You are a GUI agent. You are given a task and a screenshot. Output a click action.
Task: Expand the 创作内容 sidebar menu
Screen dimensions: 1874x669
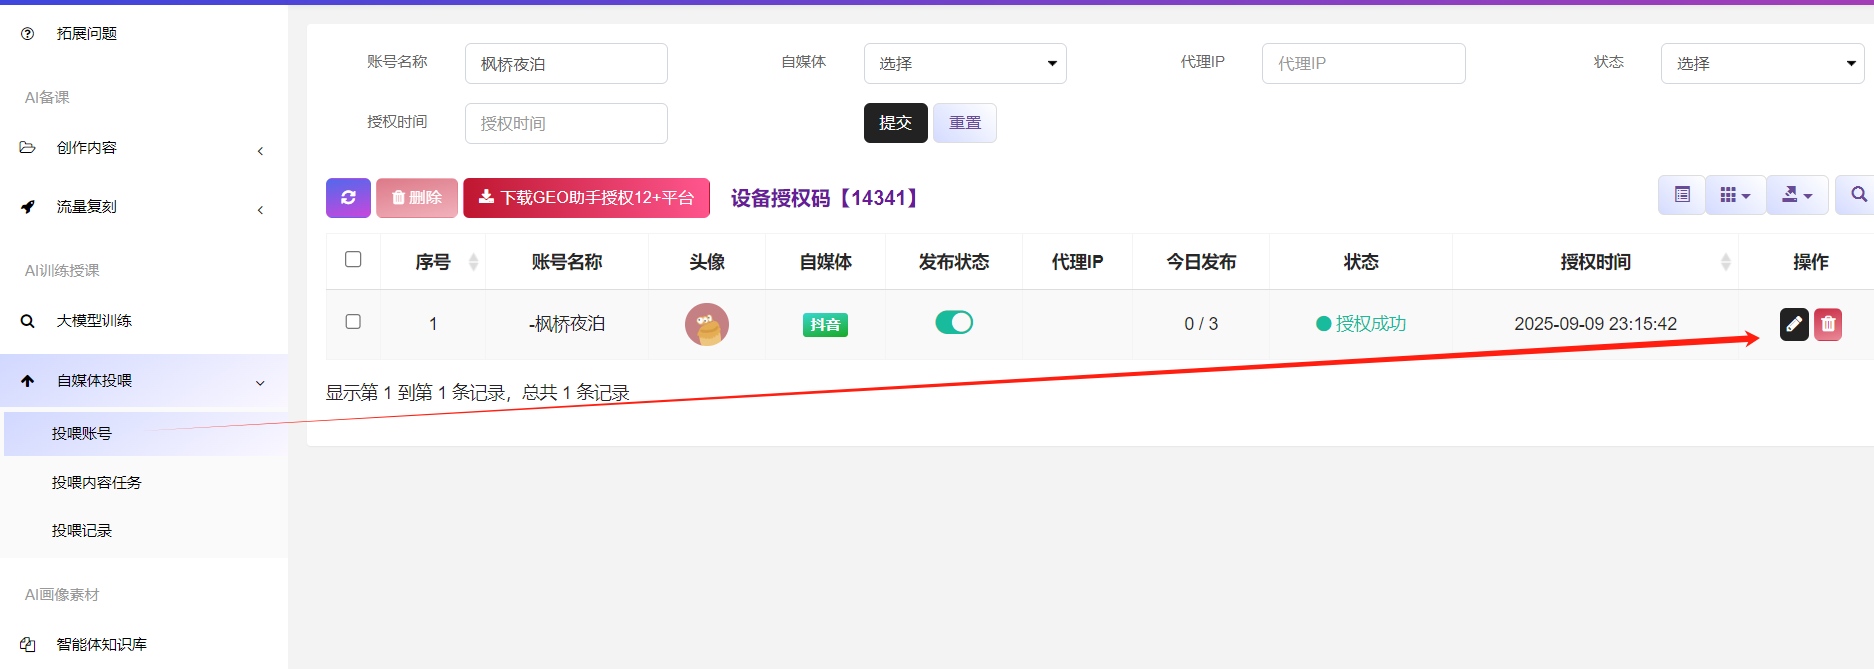click(144, 148)
